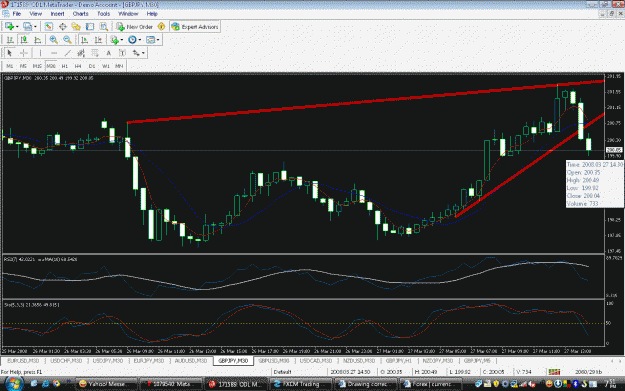Open Yahoo Messenger taskbar button
Viewport: 625px width, 391px height.
106,384
